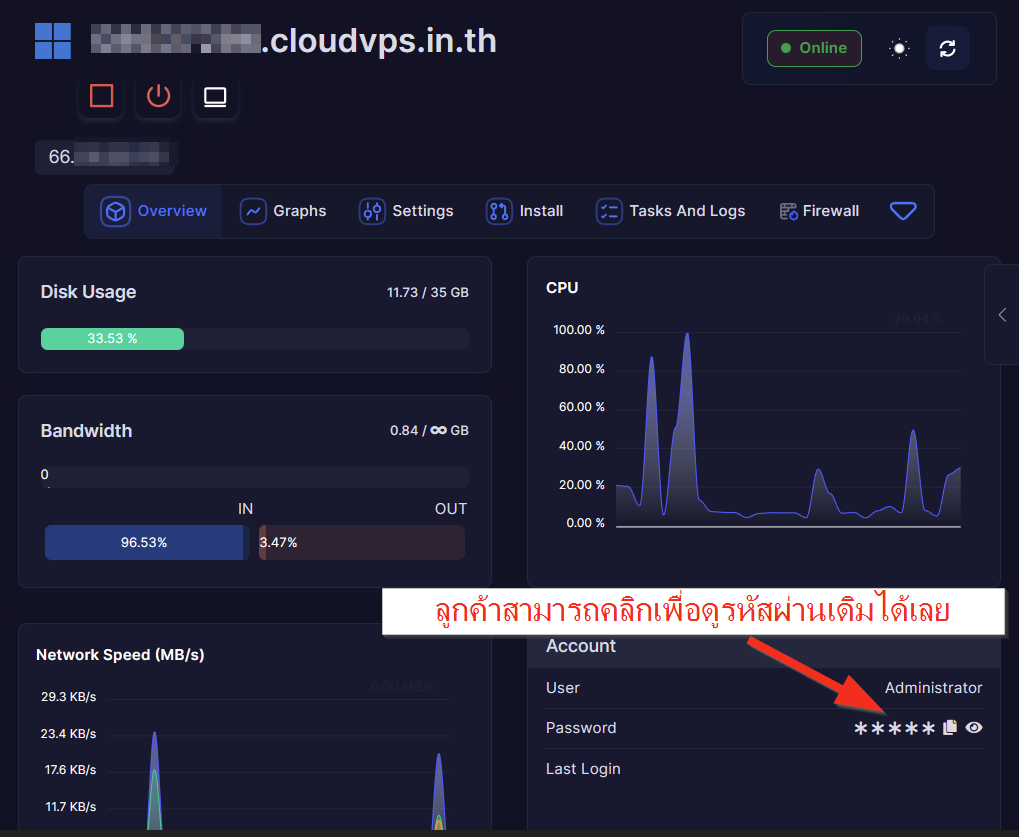
Task: Click the Graphs chart icon
Action: 253,211
